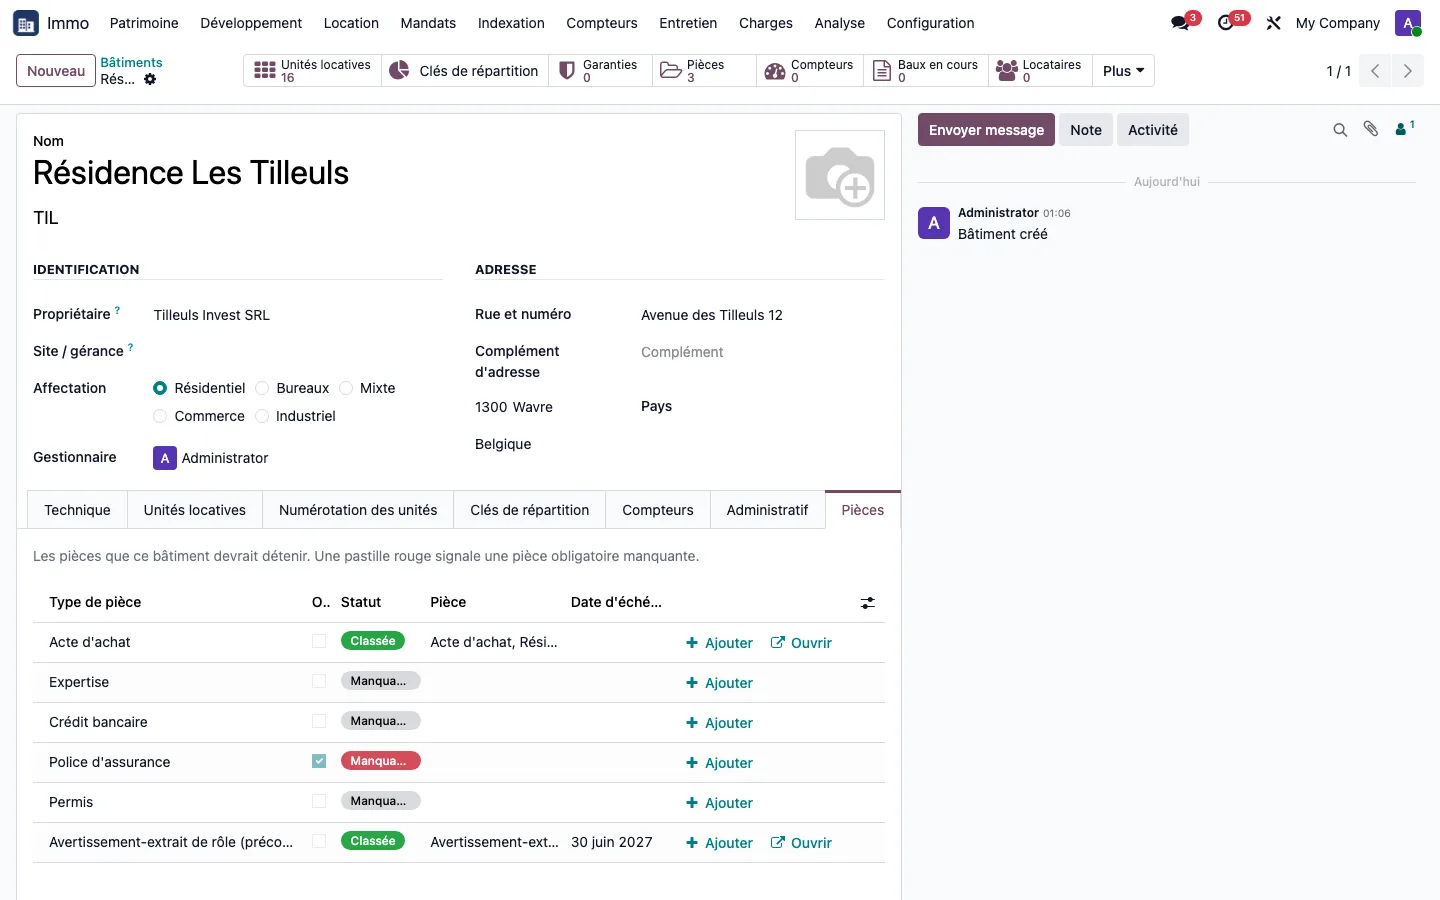Search in chatter messages
Viewport: 1440px width, 900px height.
pyautogui.click(x=1340, y=130)
